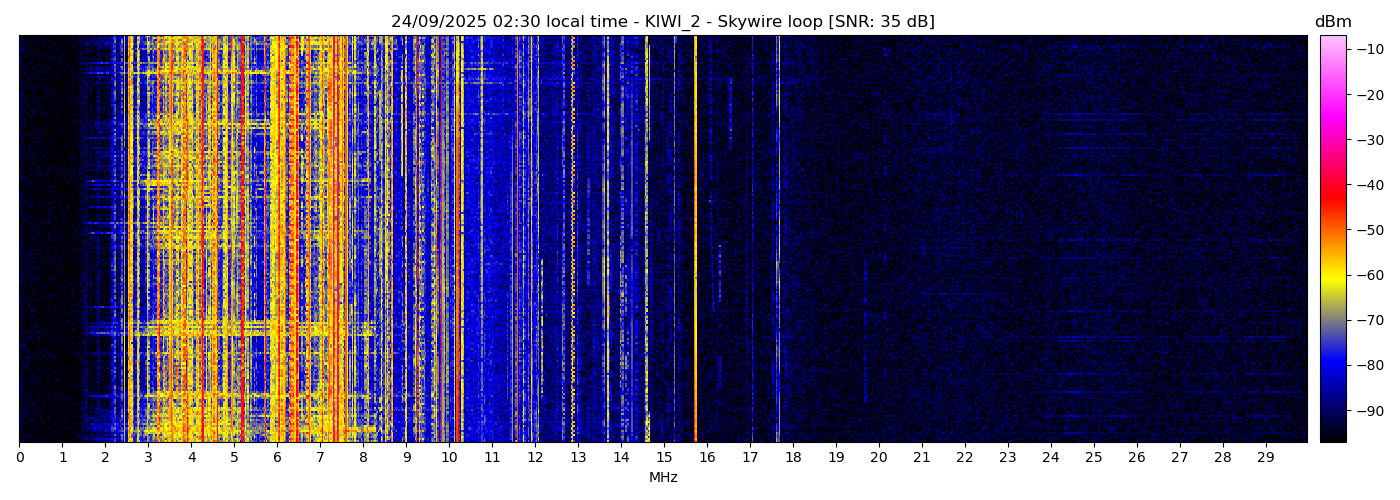Screen dimensions: 1400x500
Task: Click the plot title text at top
Action: point(662,22)
